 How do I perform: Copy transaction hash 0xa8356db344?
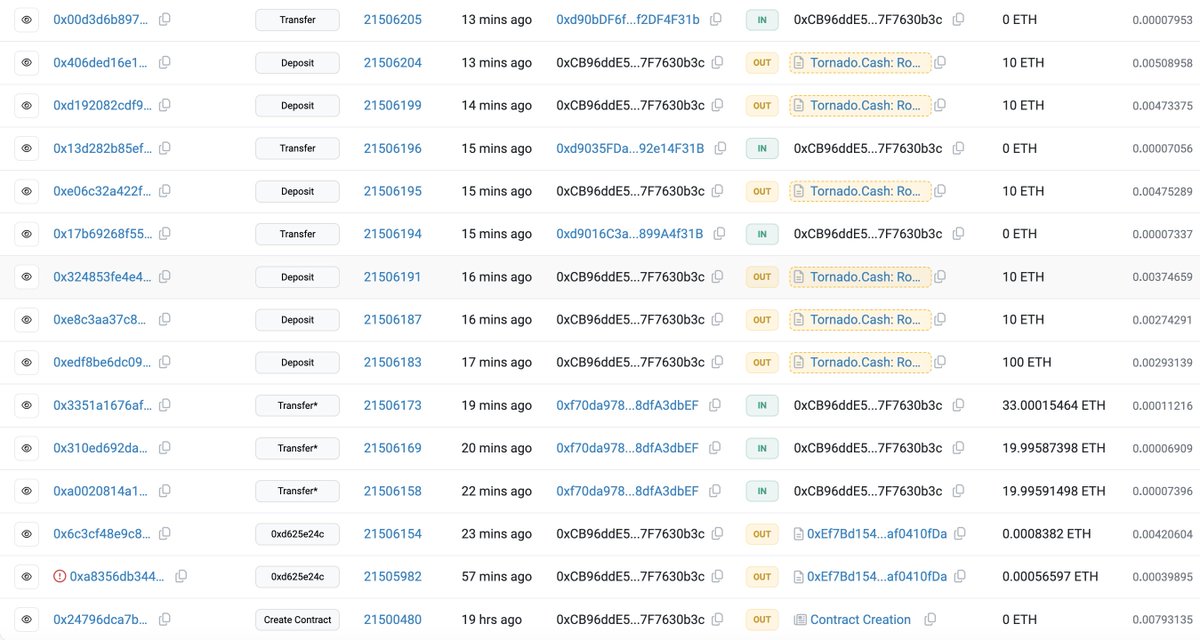click(x=181, y=576)
